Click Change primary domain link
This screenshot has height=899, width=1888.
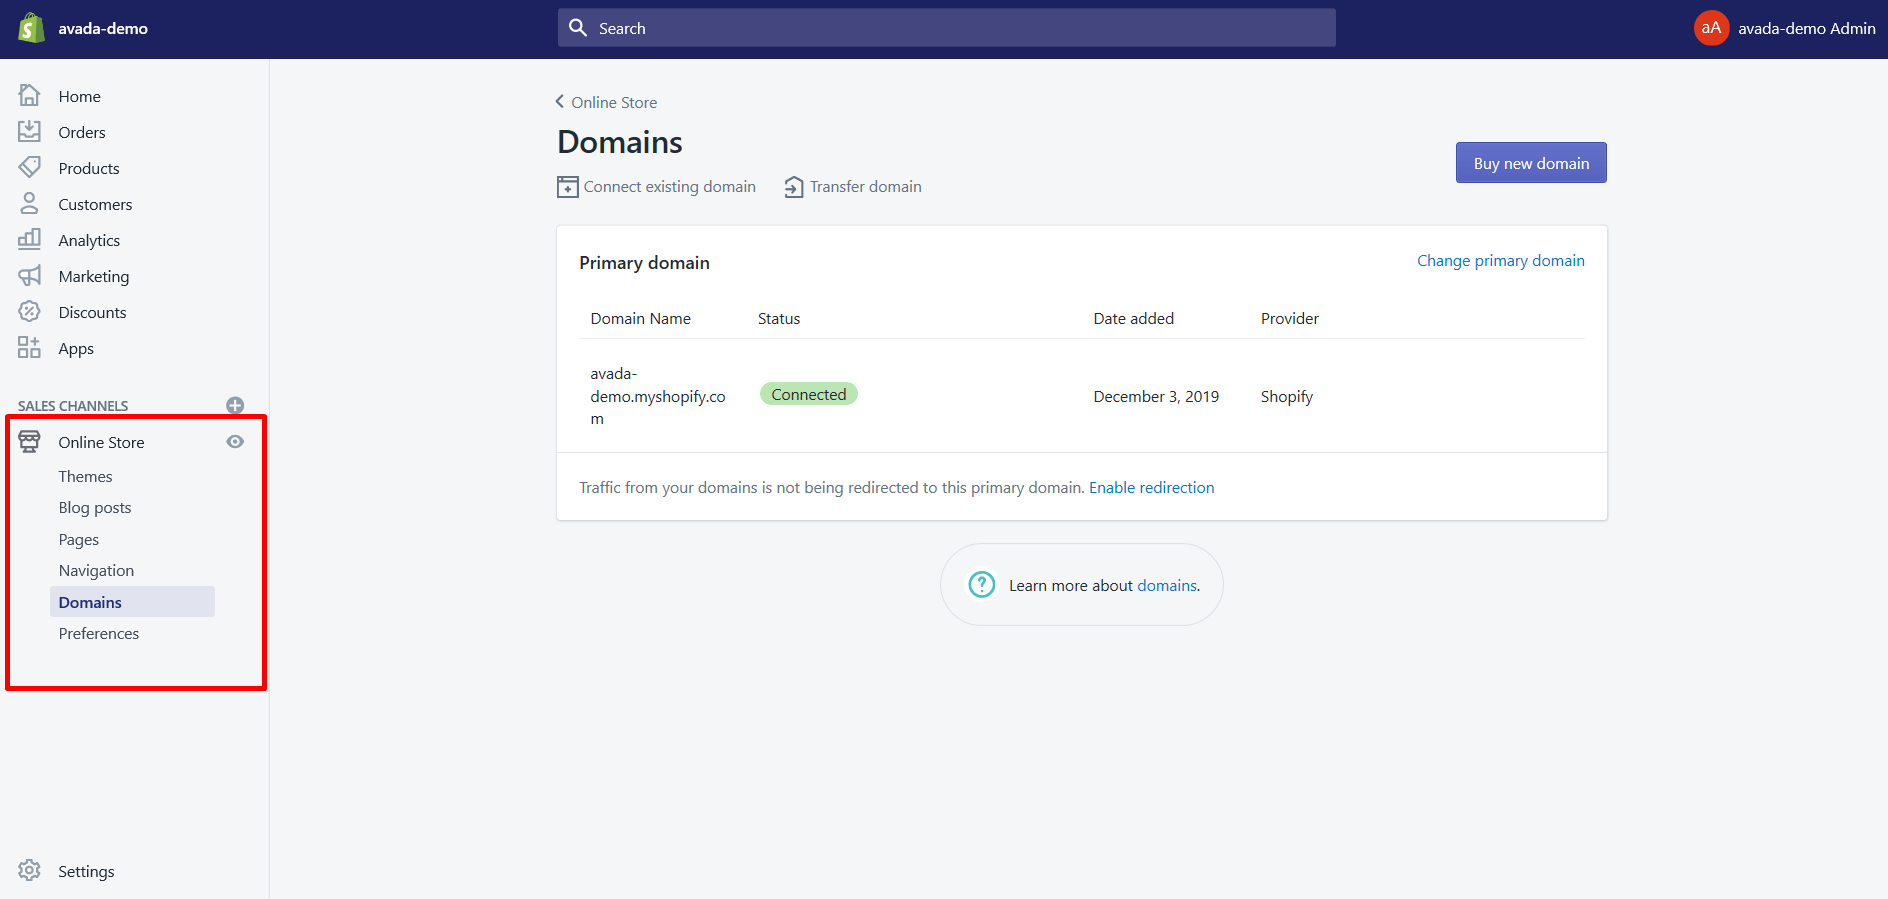tap(1500, 260)
